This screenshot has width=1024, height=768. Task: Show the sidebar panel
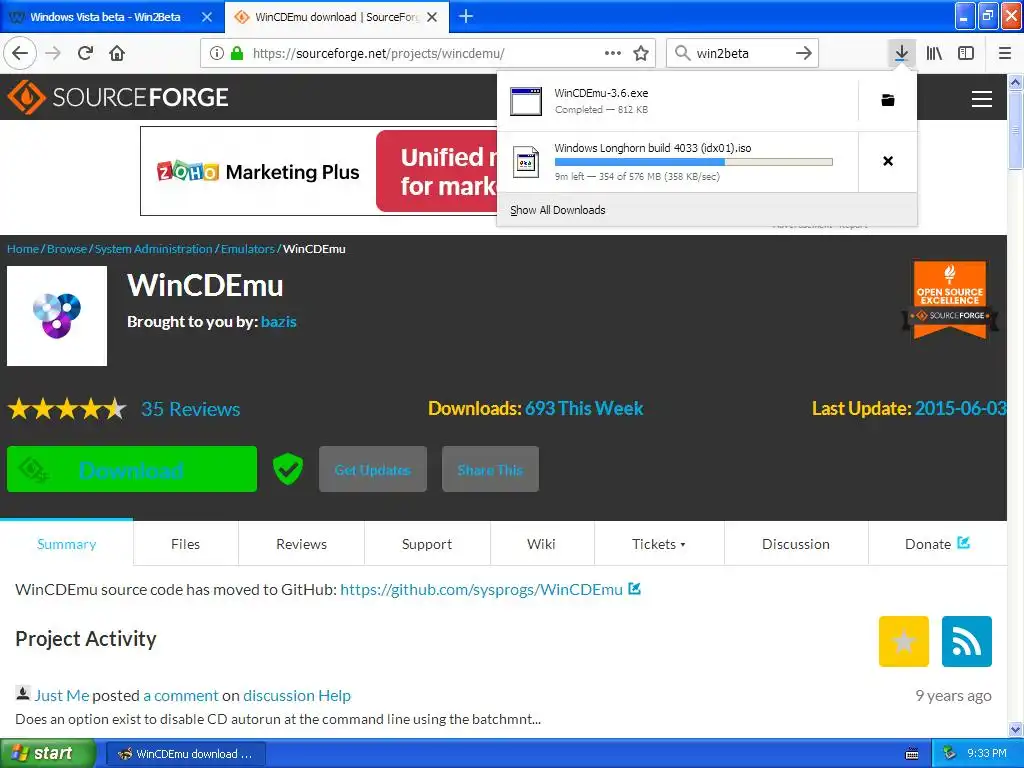966,53
